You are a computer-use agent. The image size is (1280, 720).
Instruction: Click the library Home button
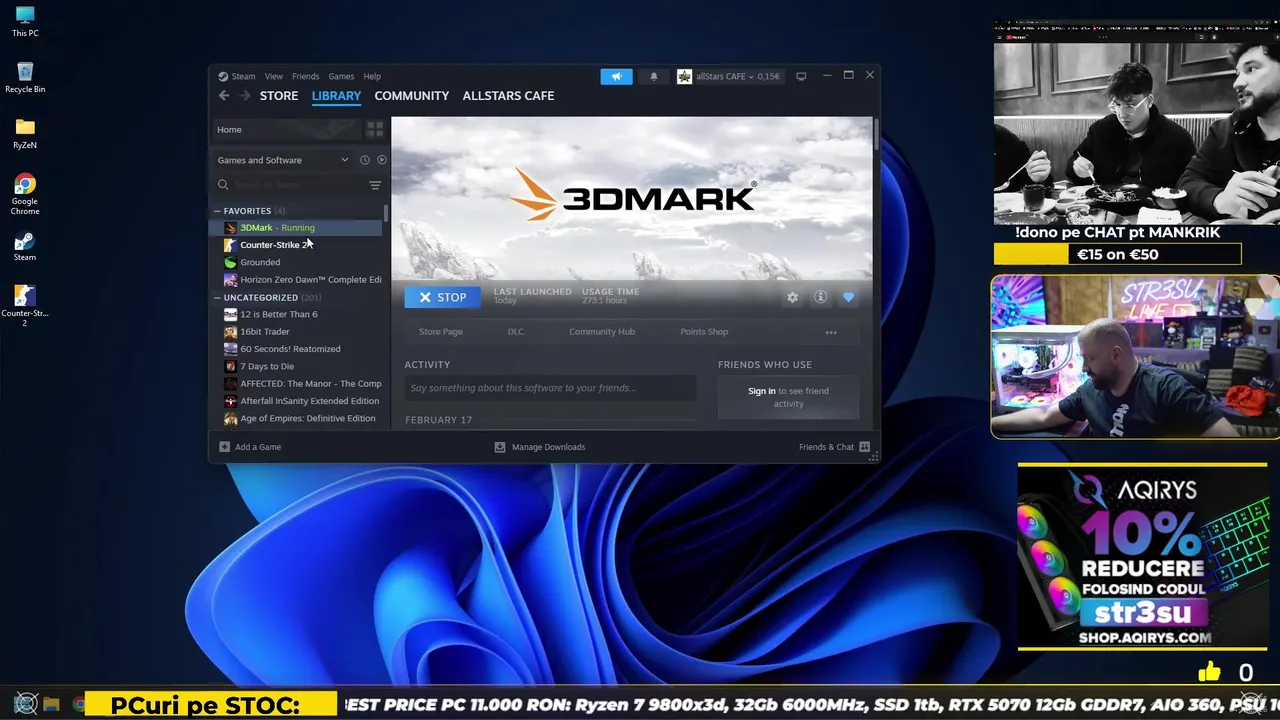coord(286,129)
